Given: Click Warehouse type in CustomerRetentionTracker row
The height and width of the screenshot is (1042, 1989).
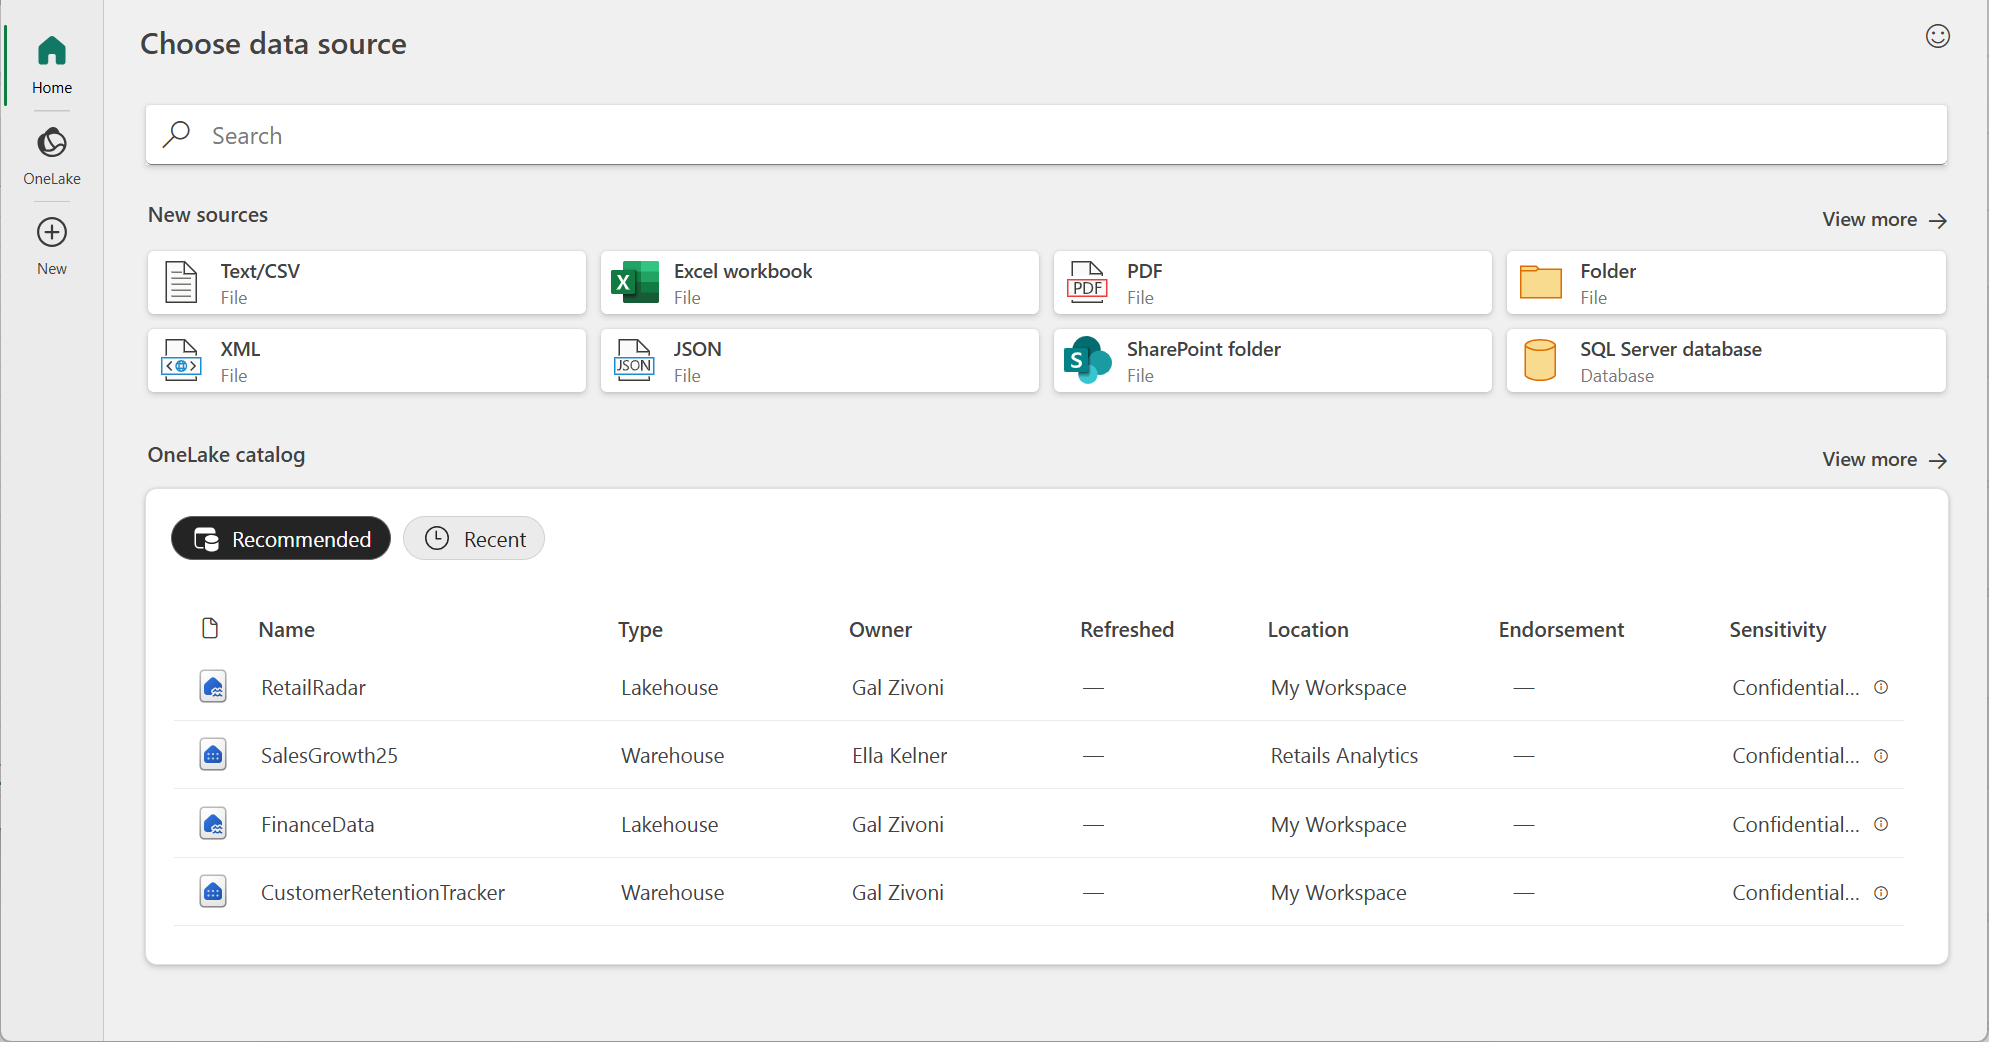Looking at the screenshot, I should (672, 892).
